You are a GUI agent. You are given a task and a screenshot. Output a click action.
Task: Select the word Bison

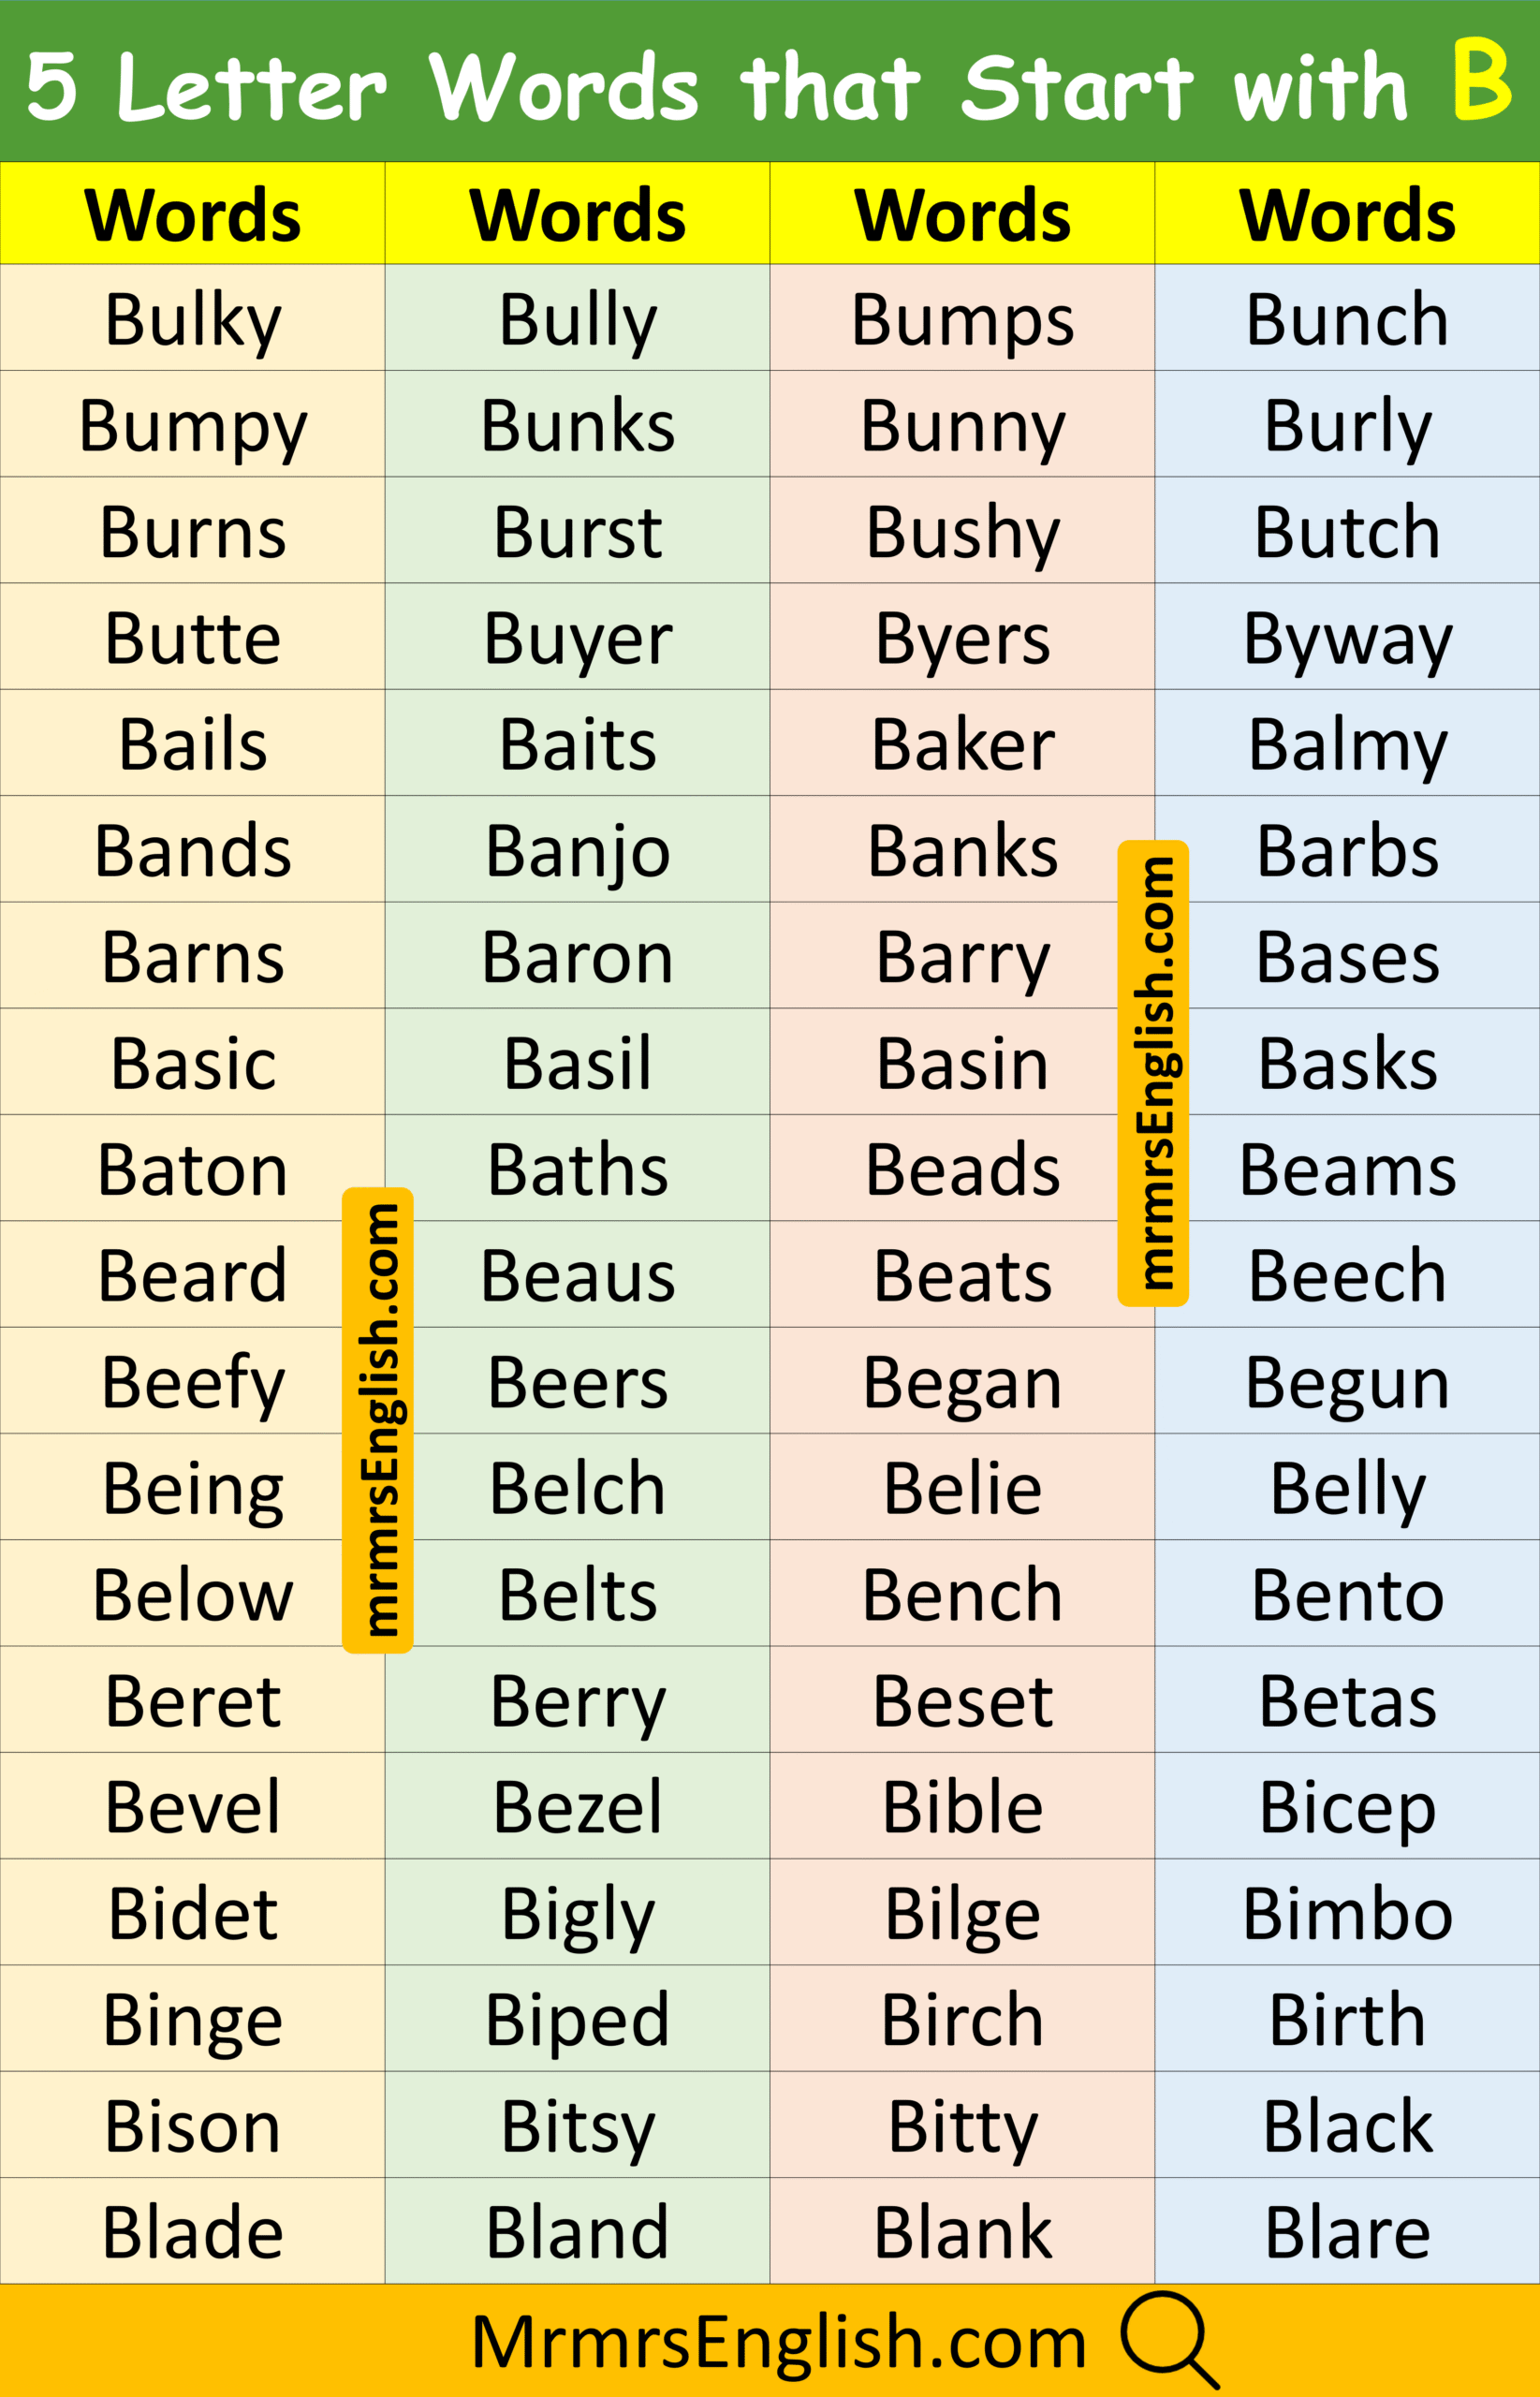coord(192,2125)
